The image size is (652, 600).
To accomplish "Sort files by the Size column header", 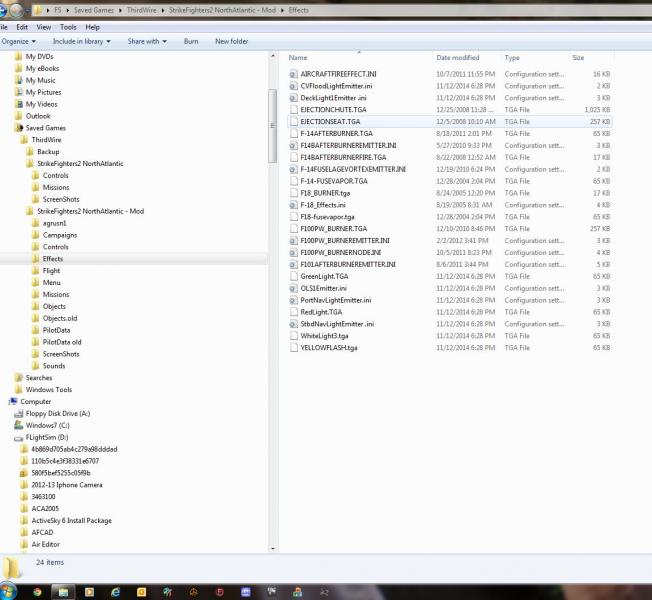I will pyautogui.click(x=590, y=58).
